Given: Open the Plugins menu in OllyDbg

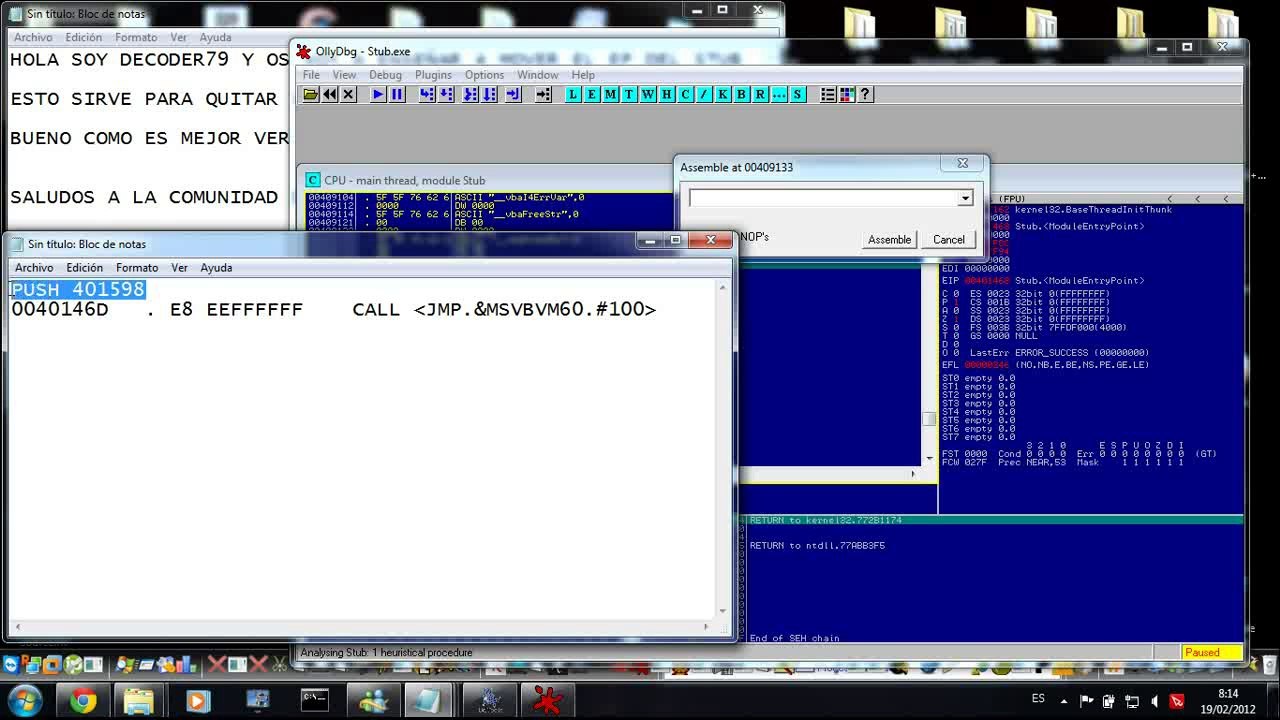Looking at the screenshot, I should pyautogui.click(x=433, y=75).
